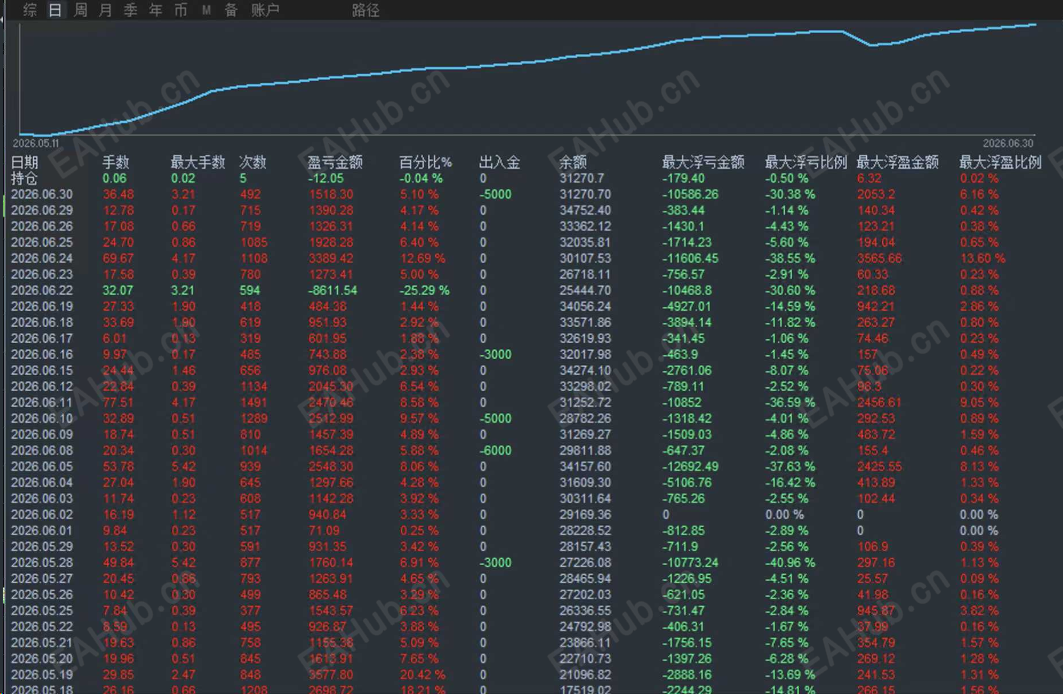1063x694 pixels.
Task: Click the blue equity curve line
Action: click(x=529, y=62)
